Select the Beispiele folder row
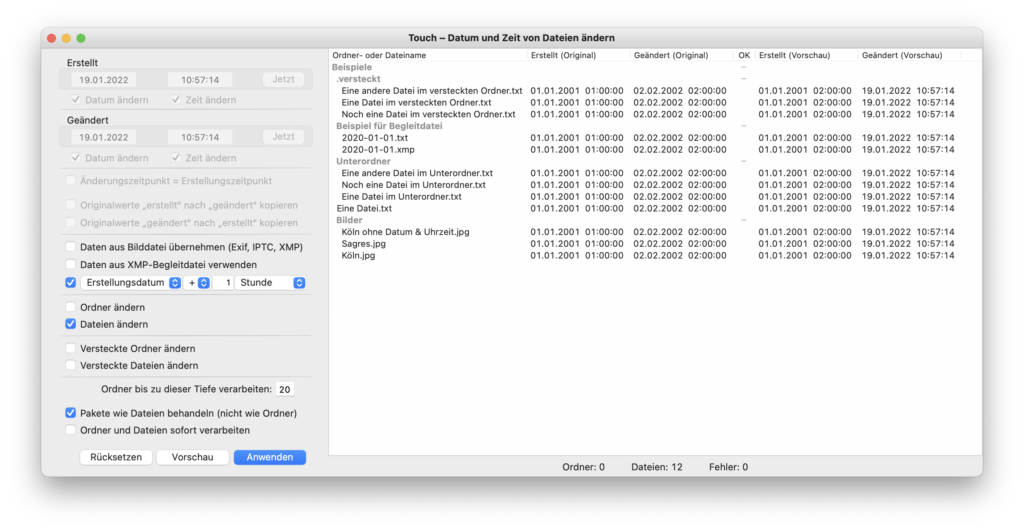 (x=656, y=67)
